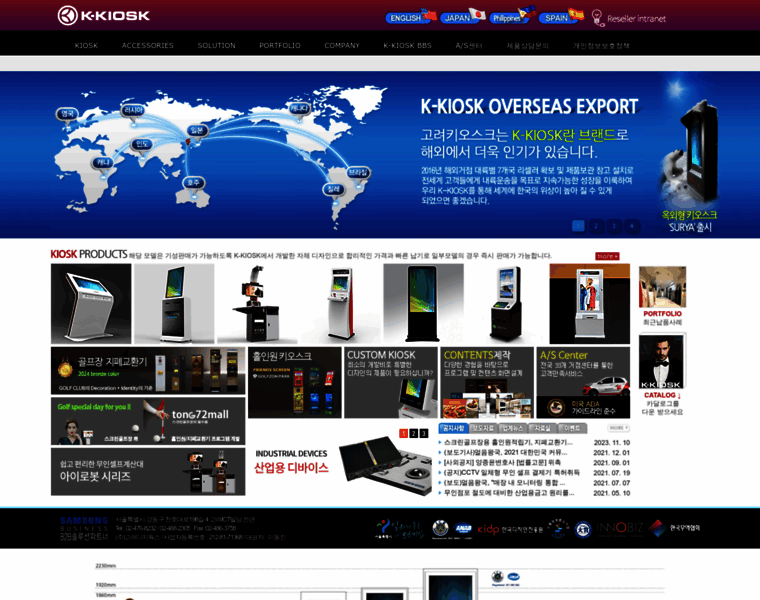Open the tong72mall golf banner
This screenshot has height=600, width=760.
tap(148, 421)
